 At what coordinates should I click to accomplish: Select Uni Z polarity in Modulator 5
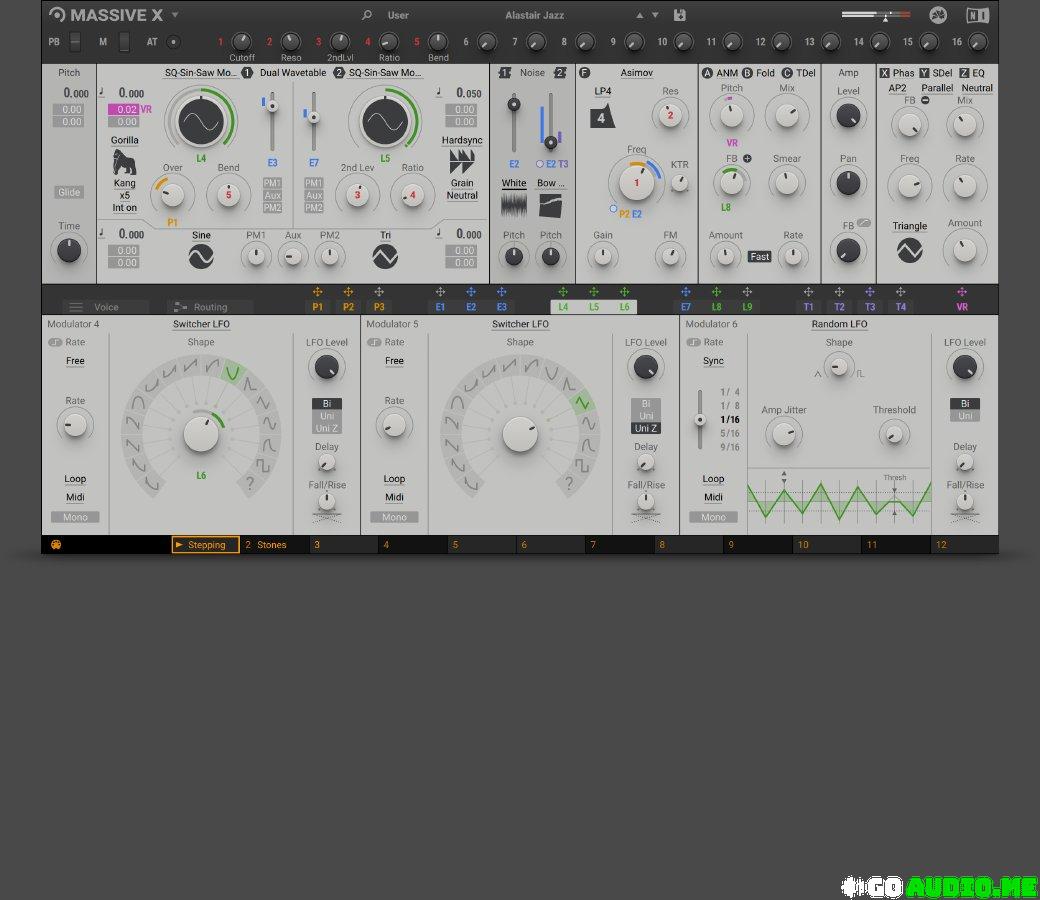(x=646, y=428)
